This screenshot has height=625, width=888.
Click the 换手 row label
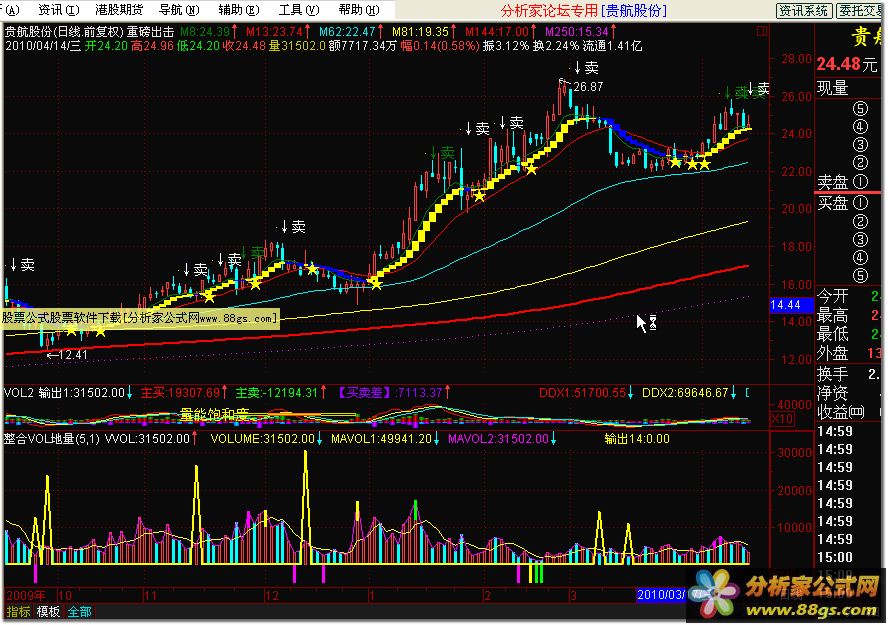pos(832,374)
